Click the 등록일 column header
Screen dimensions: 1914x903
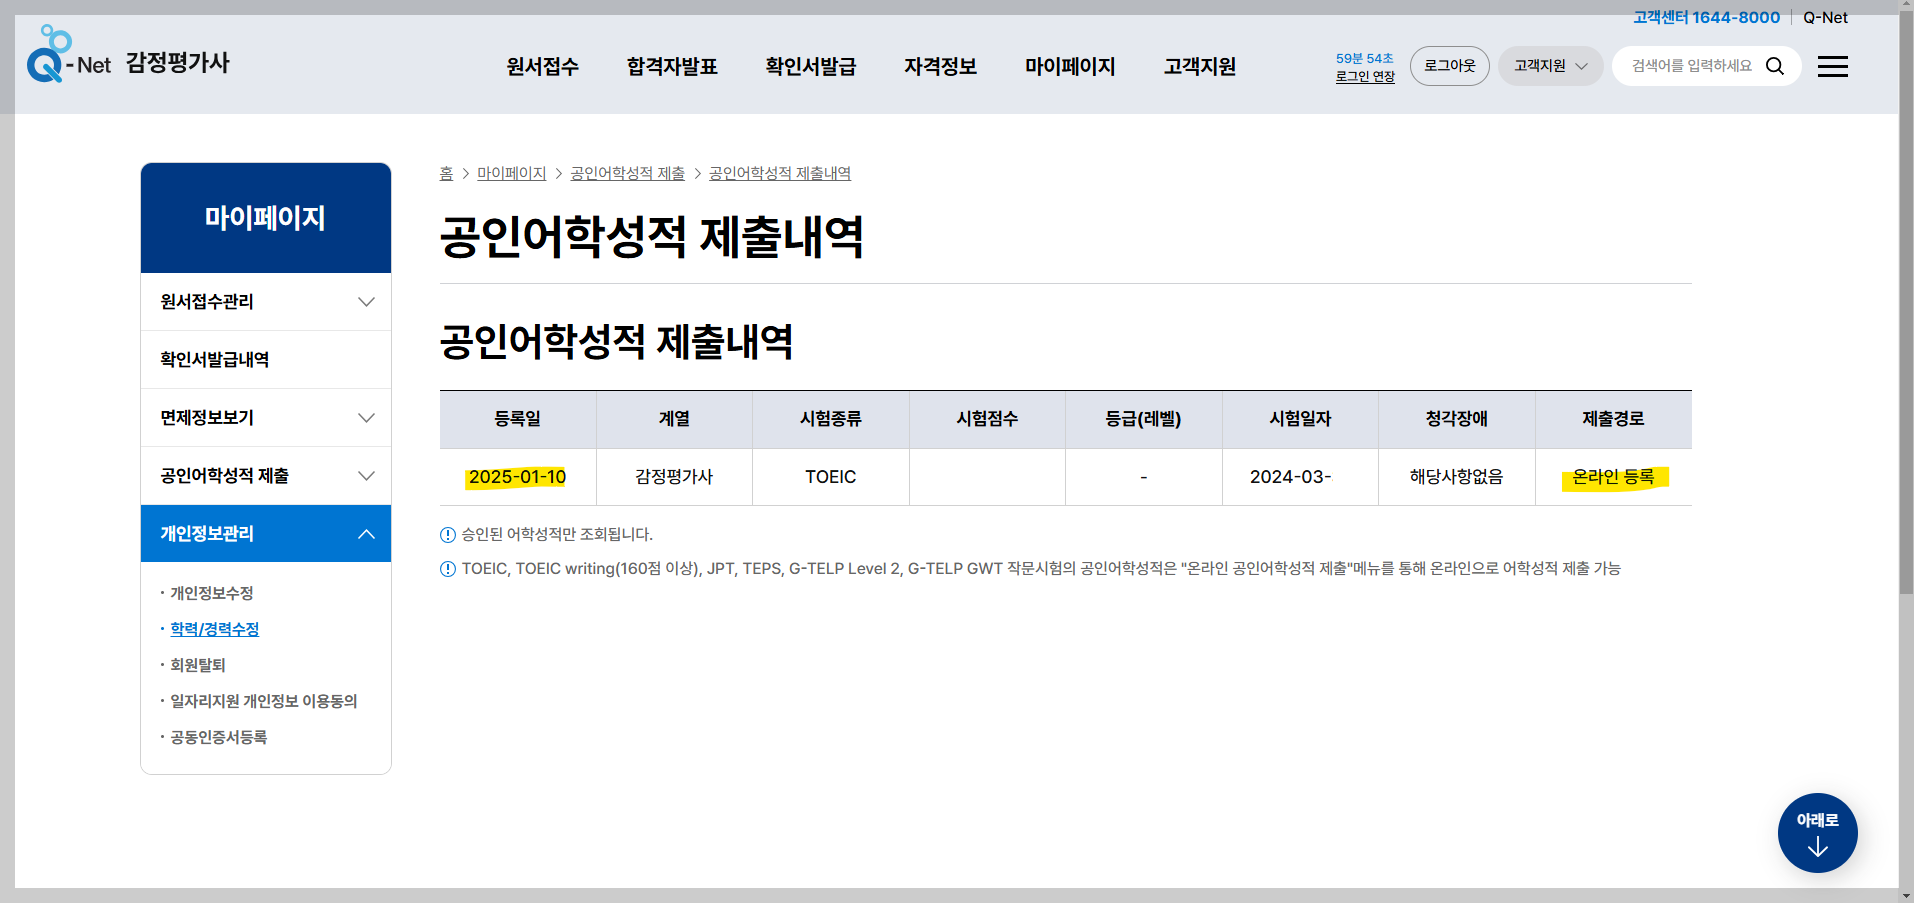[518, 419]
